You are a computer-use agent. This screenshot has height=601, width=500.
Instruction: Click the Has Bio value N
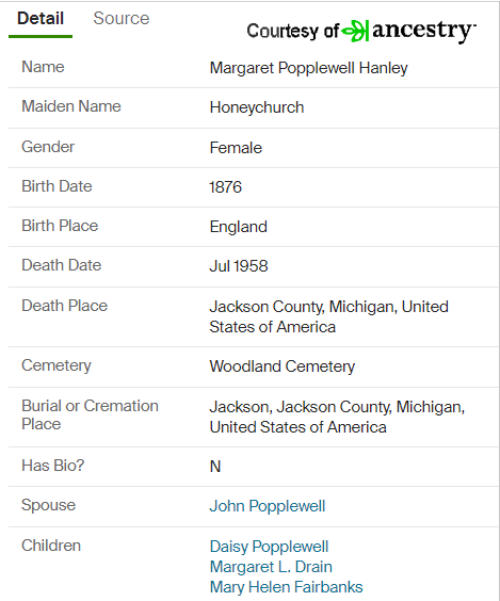coord(215,466)
